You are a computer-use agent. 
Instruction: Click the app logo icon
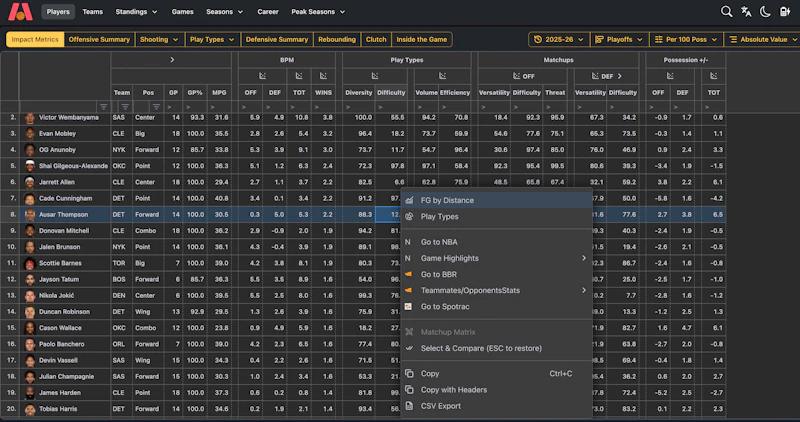click(20, 11)
